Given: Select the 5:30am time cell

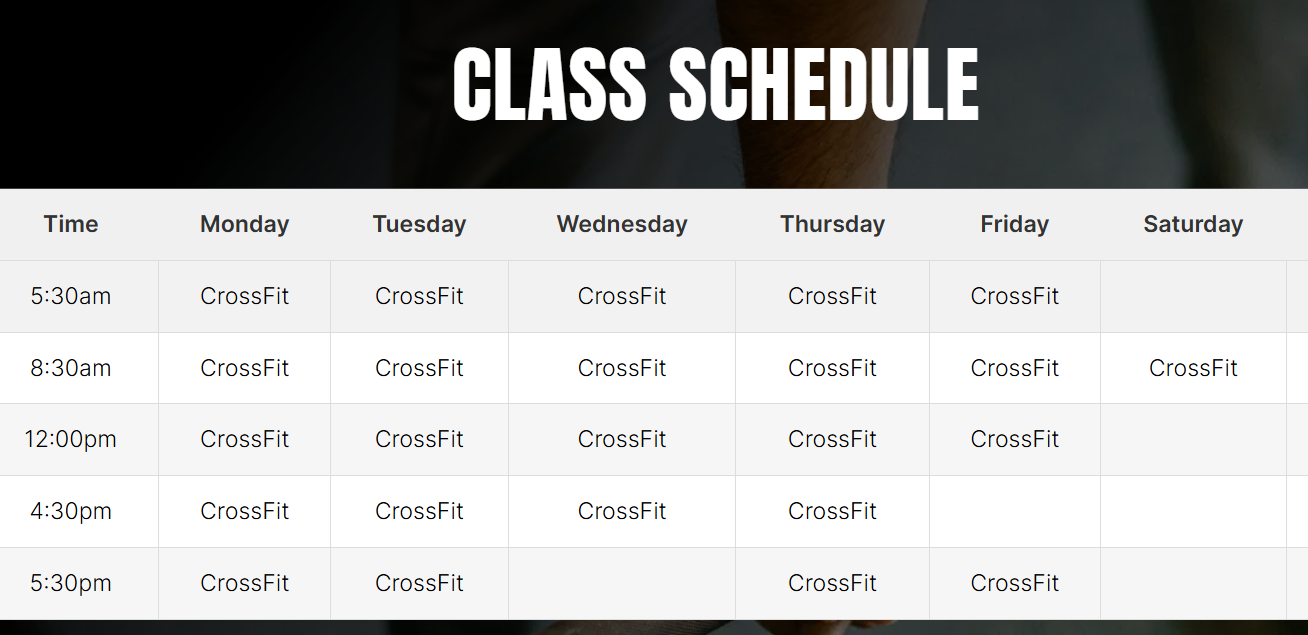Looking at the screenshot, I should [x=71, y=296].
